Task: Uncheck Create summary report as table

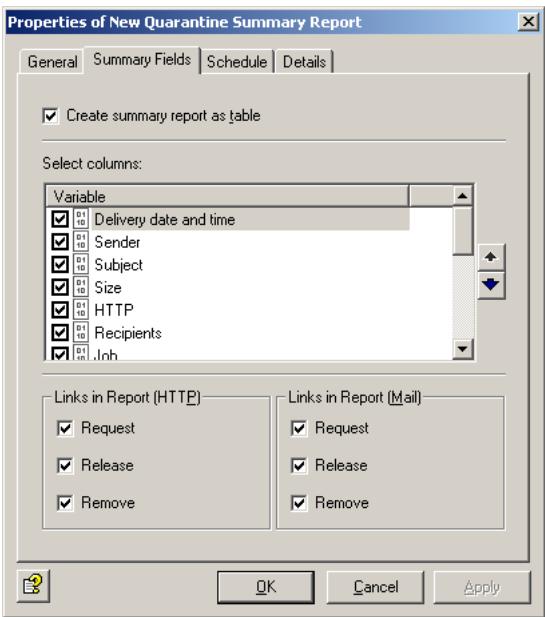Action: 51,116
